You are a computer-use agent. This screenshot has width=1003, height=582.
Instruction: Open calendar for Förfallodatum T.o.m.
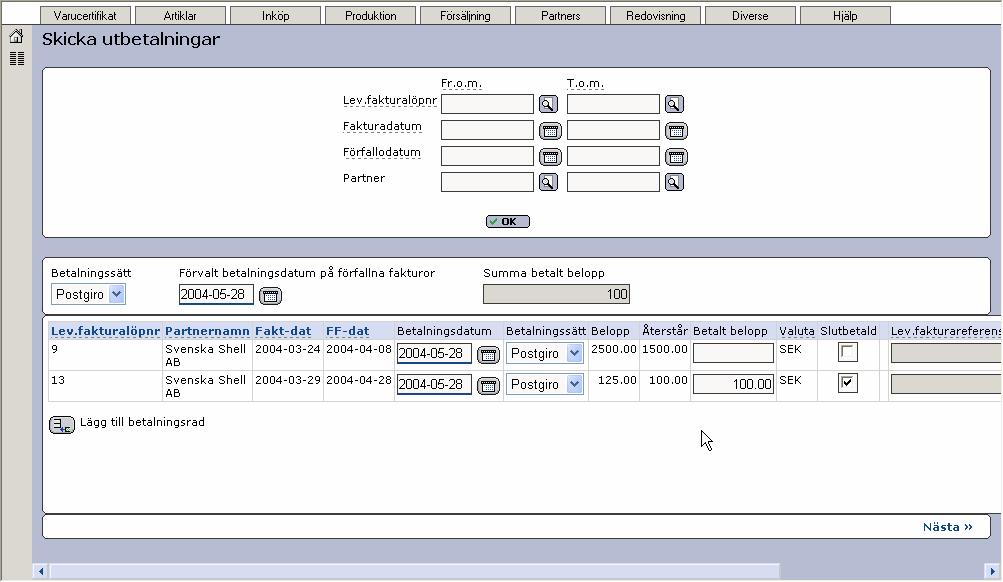click(x=676, y=157)
